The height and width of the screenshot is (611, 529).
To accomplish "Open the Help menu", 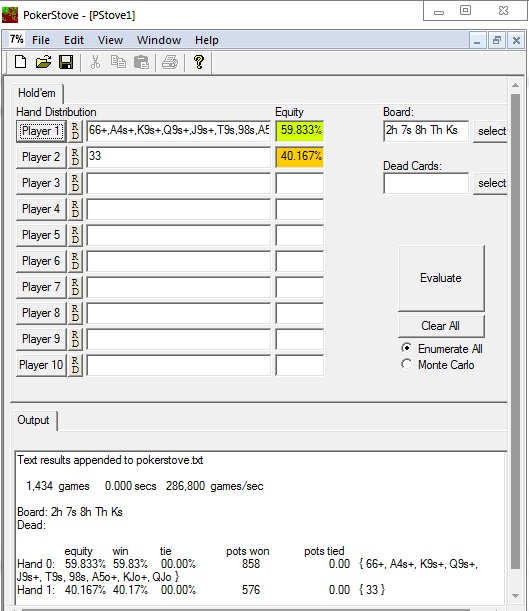I will (206, 40).
